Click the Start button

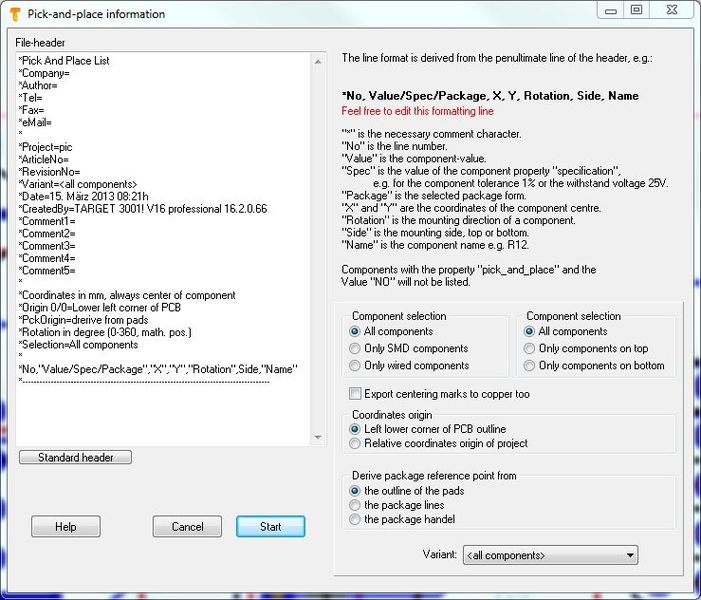(x=270, y=527)
